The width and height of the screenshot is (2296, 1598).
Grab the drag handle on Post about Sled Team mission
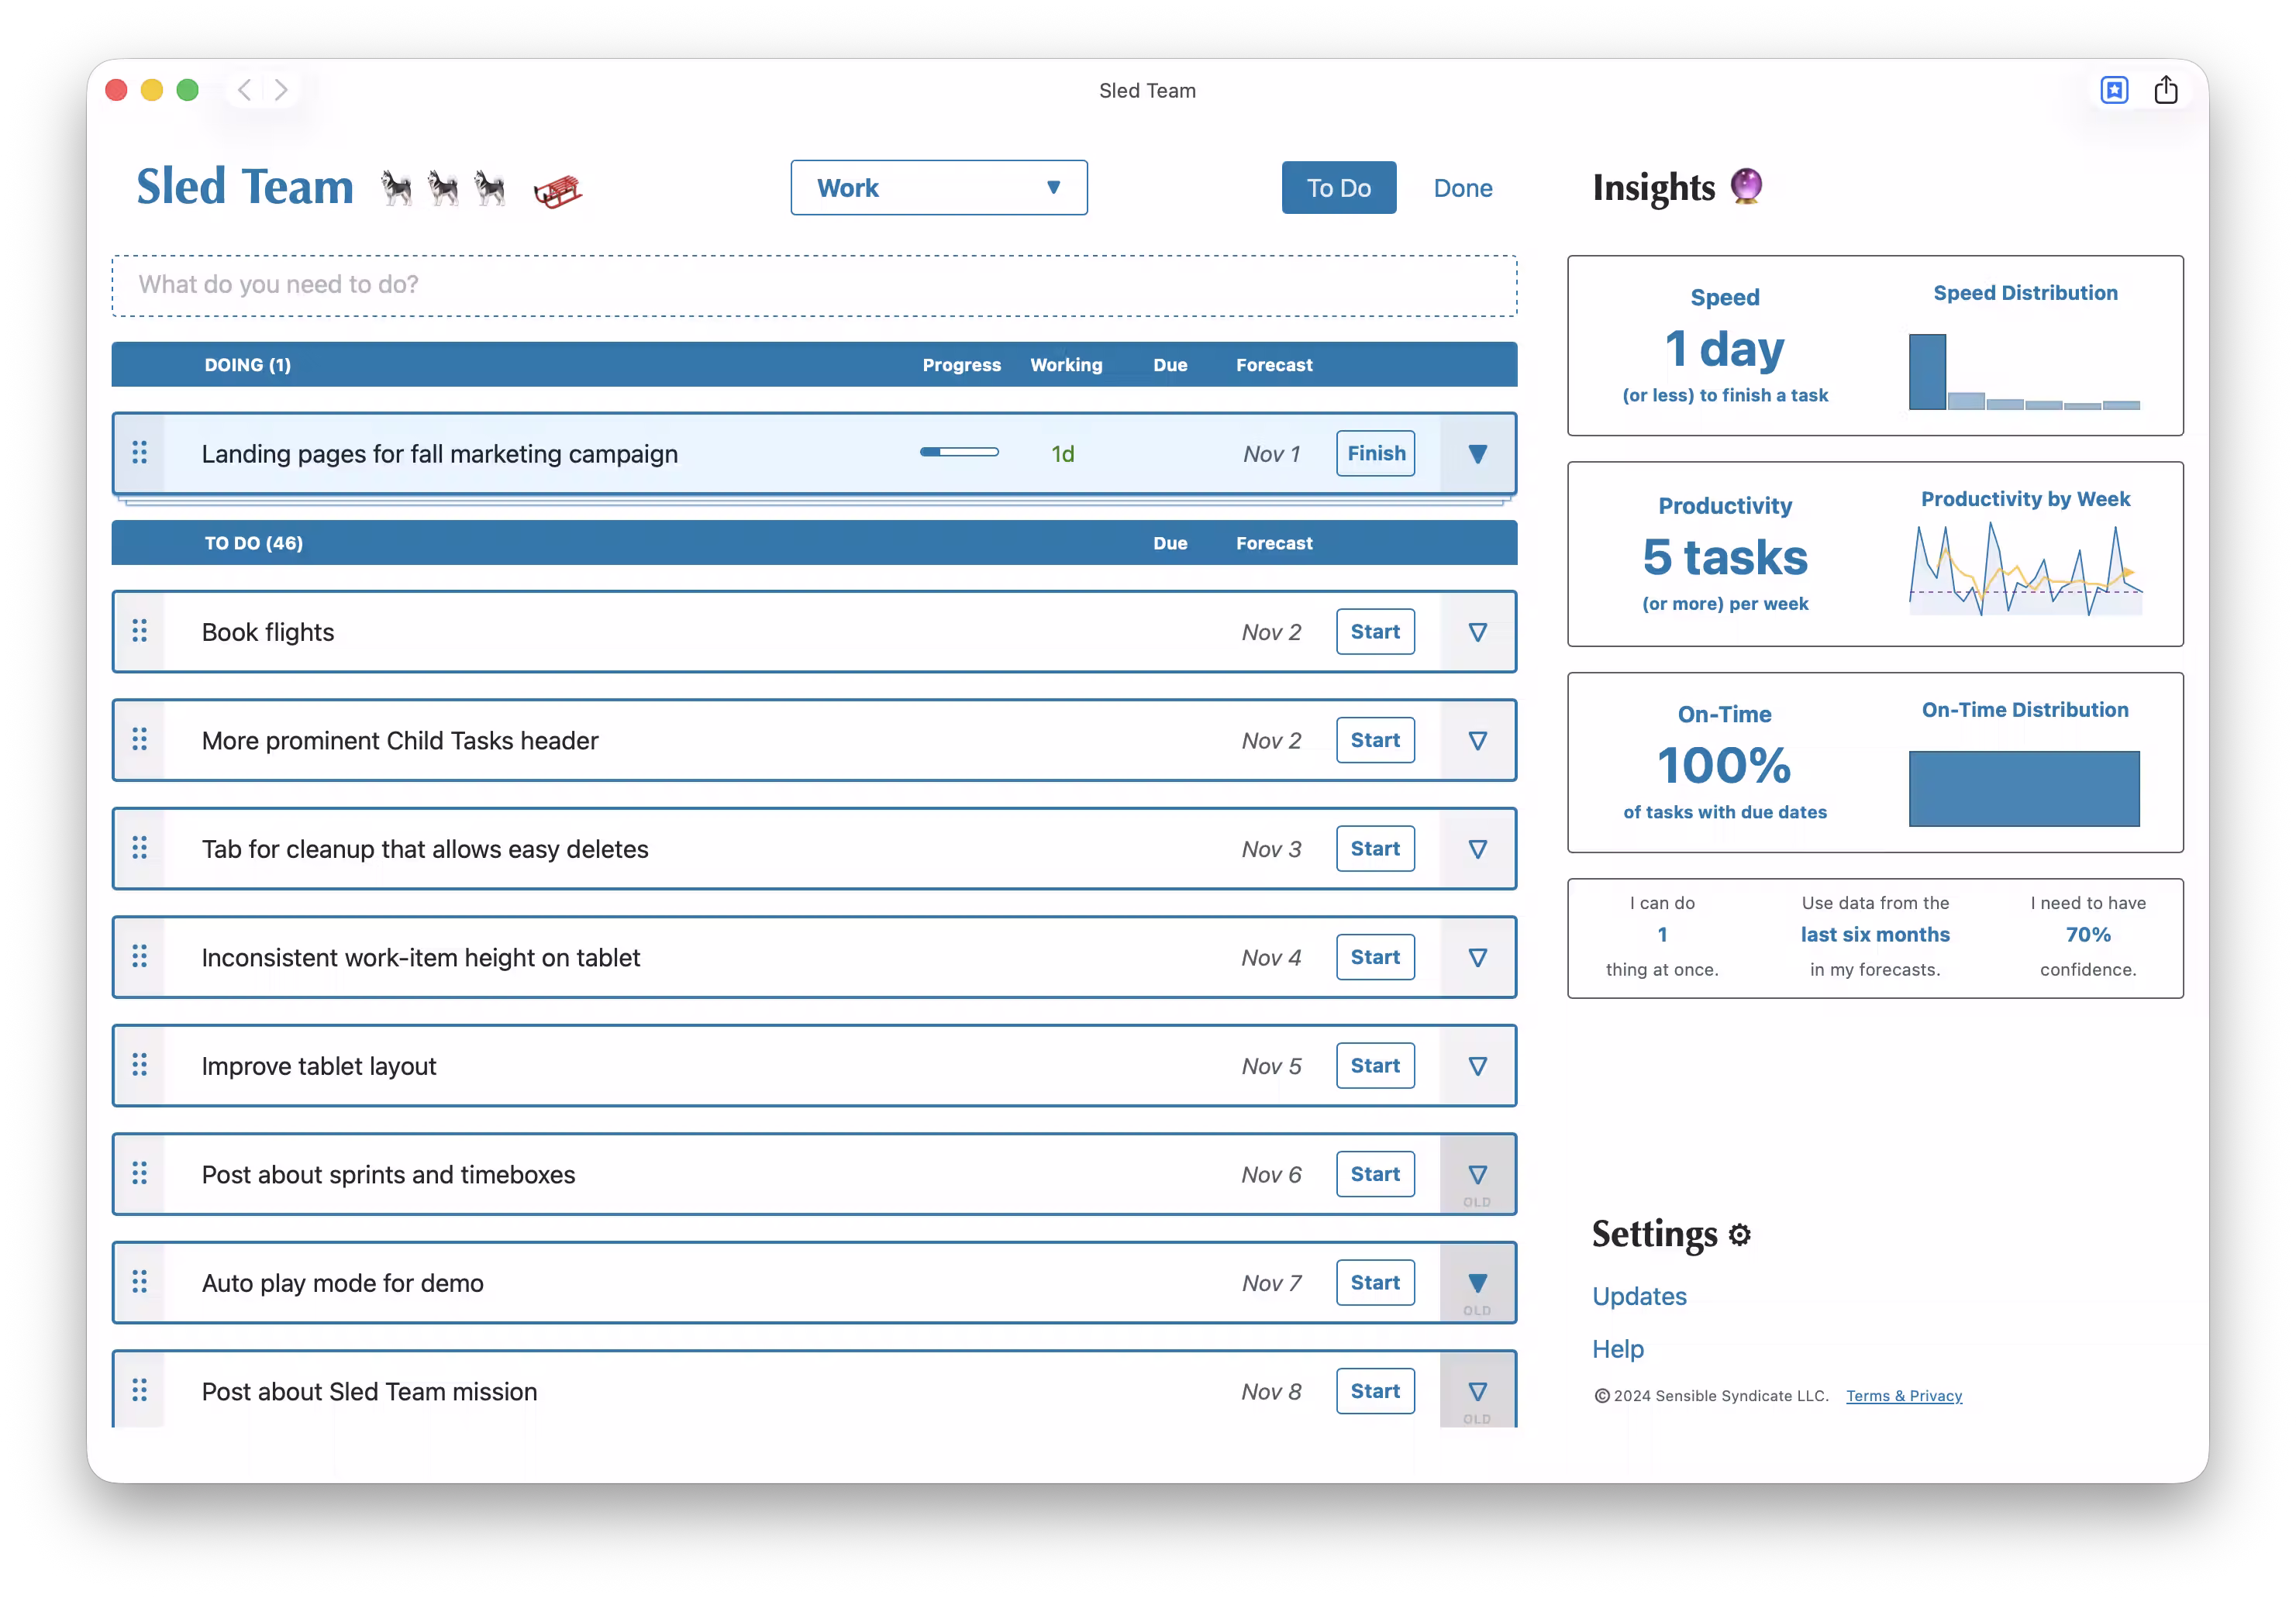click(x=139, y=1390)
